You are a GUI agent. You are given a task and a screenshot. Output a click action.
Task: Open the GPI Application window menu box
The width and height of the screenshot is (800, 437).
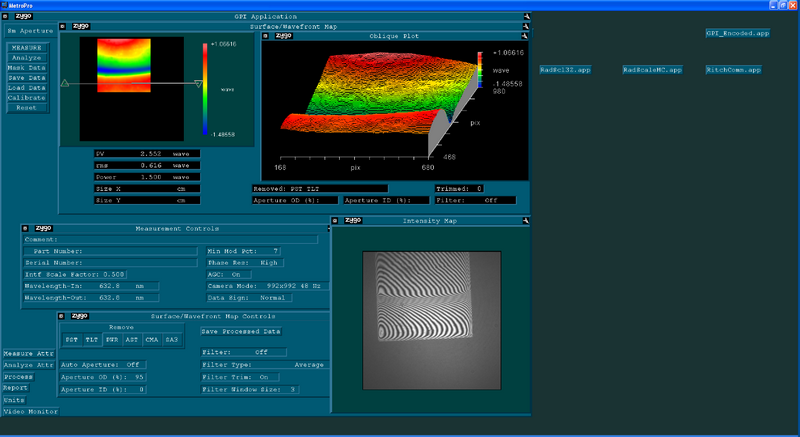pyautogui.click(x=5, y=16)
